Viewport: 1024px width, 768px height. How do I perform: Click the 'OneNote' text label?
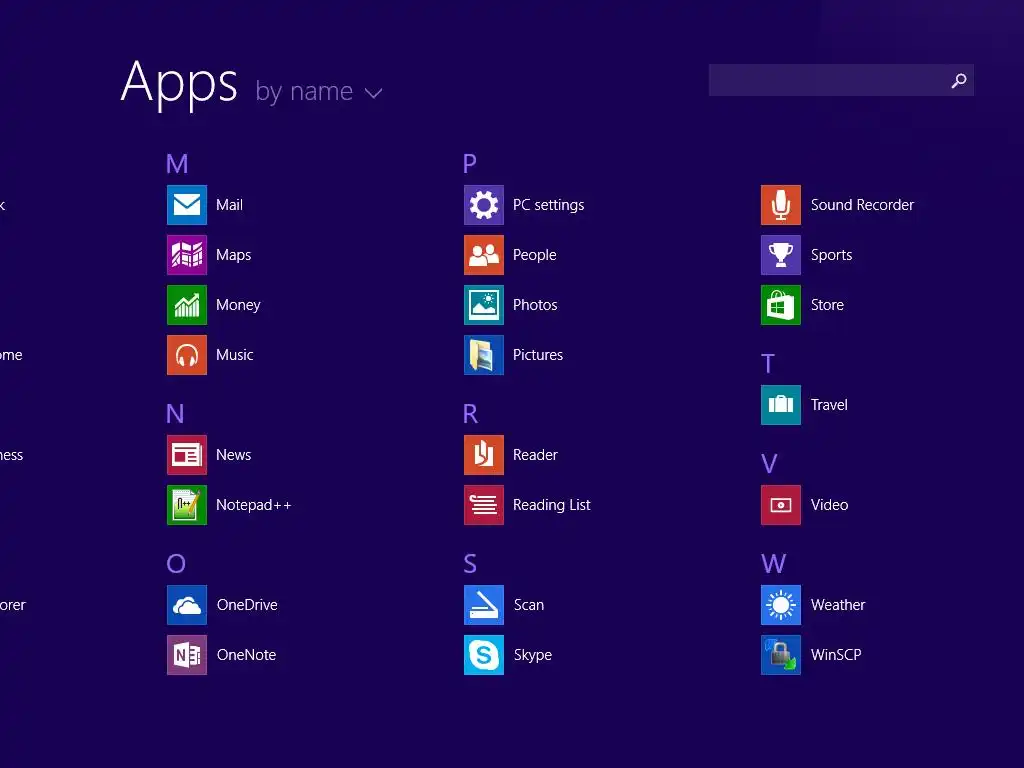tap(246, 654)
